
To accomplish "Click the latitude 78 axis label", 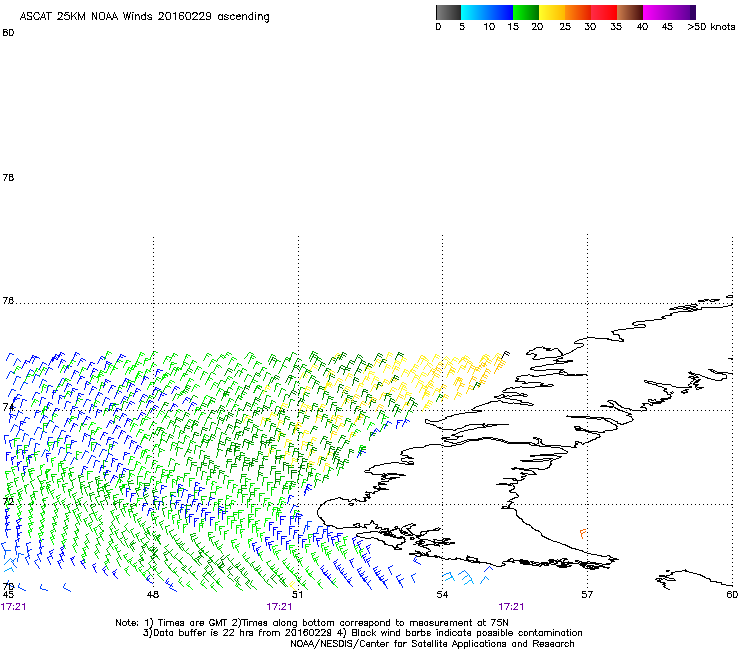I will coord(8,177).
